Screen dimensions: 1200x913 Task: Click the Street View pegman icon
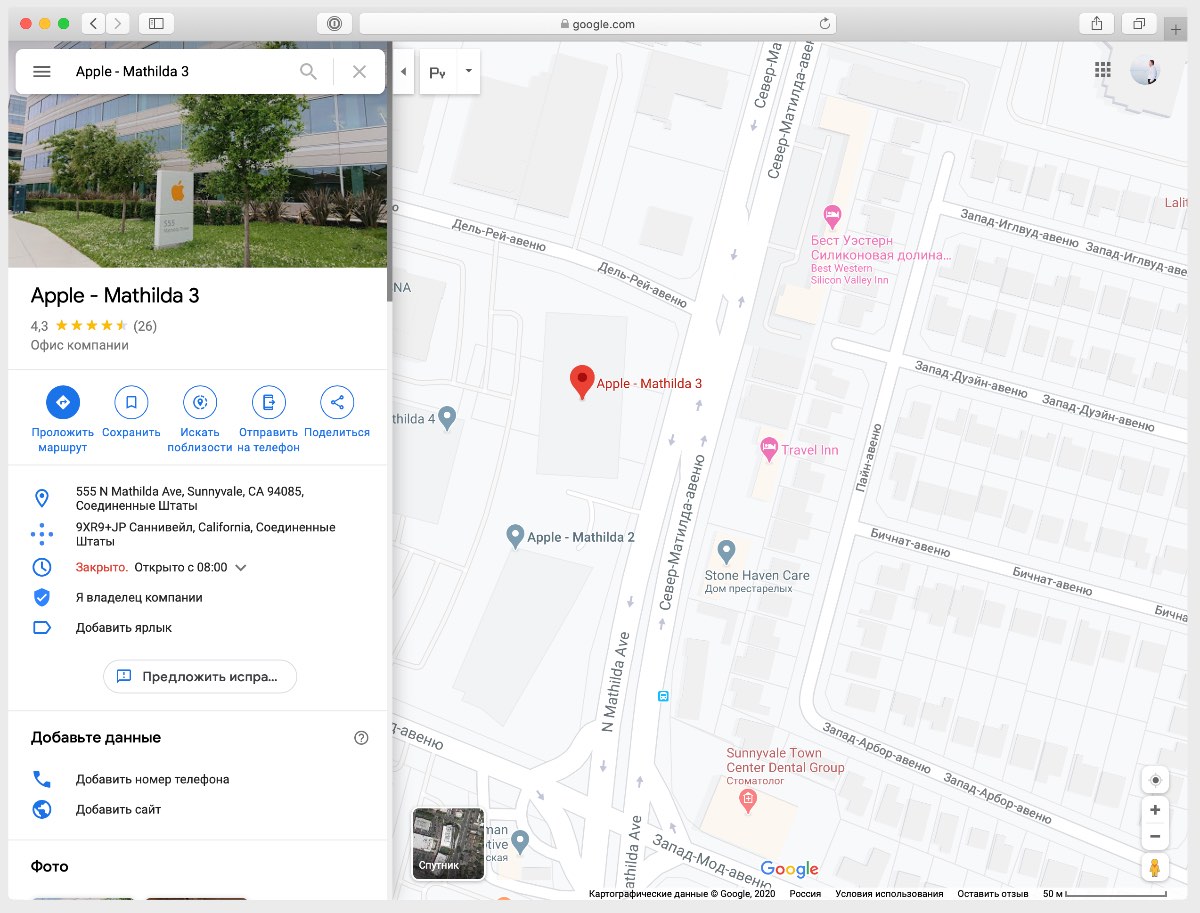(1155, 867)
